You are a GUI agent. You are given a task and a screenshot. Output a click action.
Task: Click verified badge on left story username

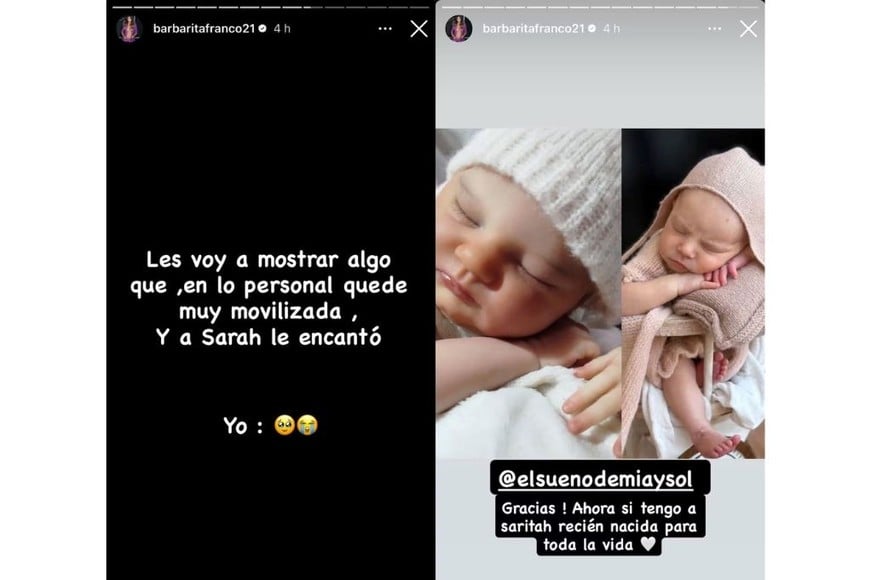point(262,28)
